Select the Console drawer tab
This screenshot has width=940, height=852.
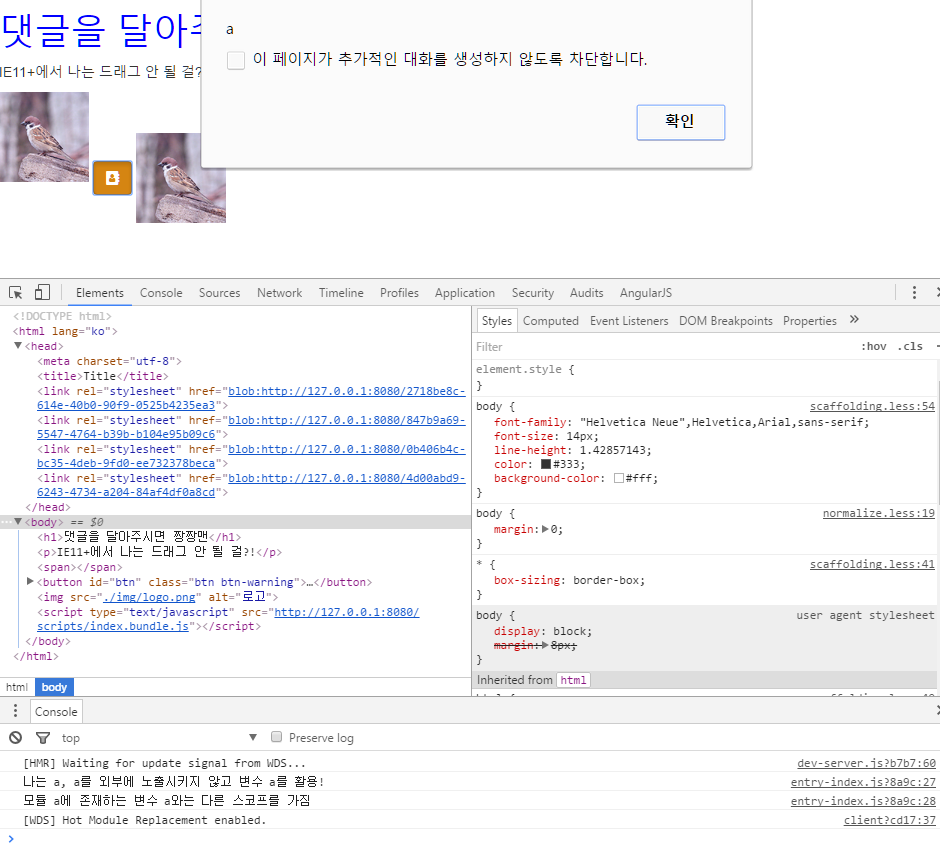[56, 712]
